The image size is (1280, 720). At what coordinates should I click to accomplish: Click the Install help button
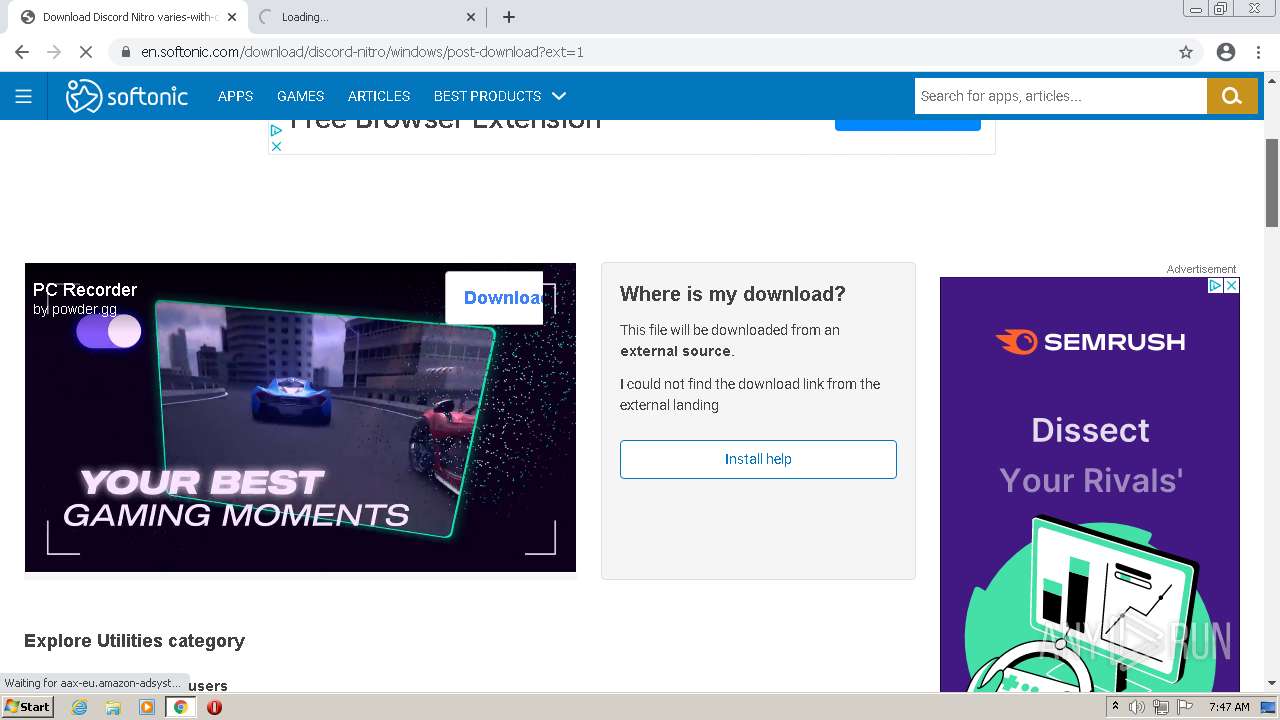click(758, 459)
